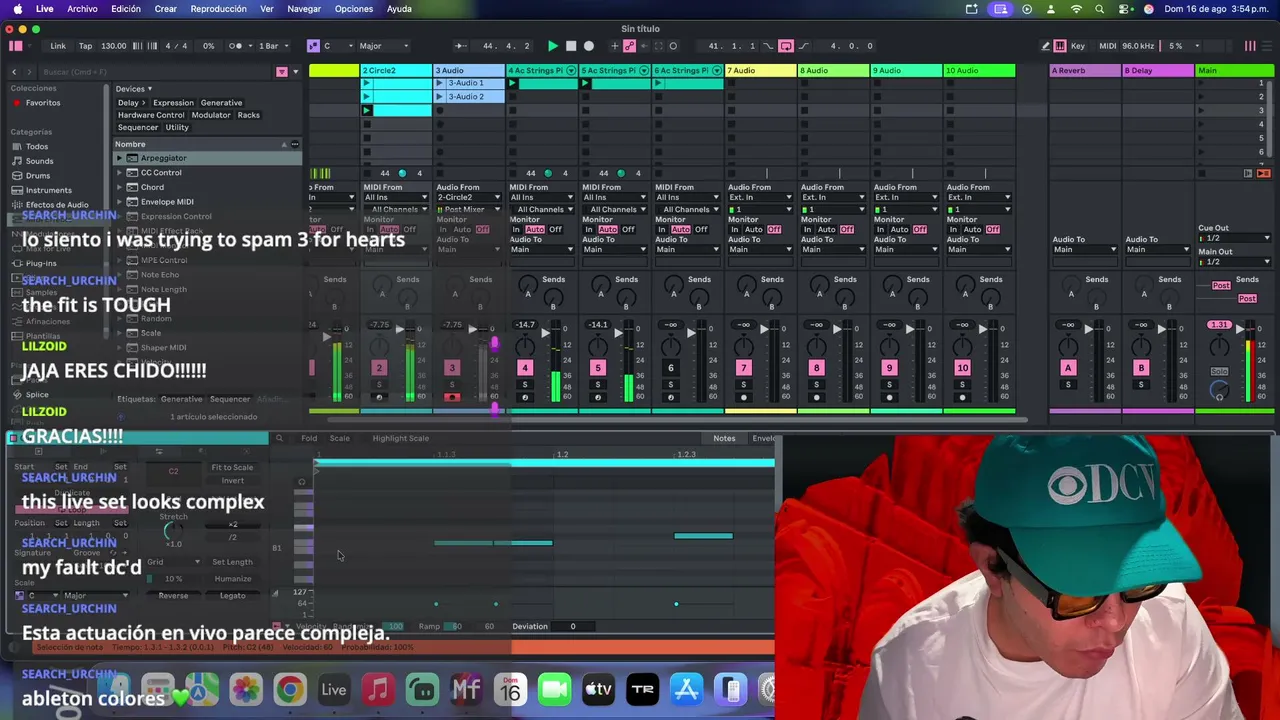Click the tempo field showing 130.00

[114, 46]
